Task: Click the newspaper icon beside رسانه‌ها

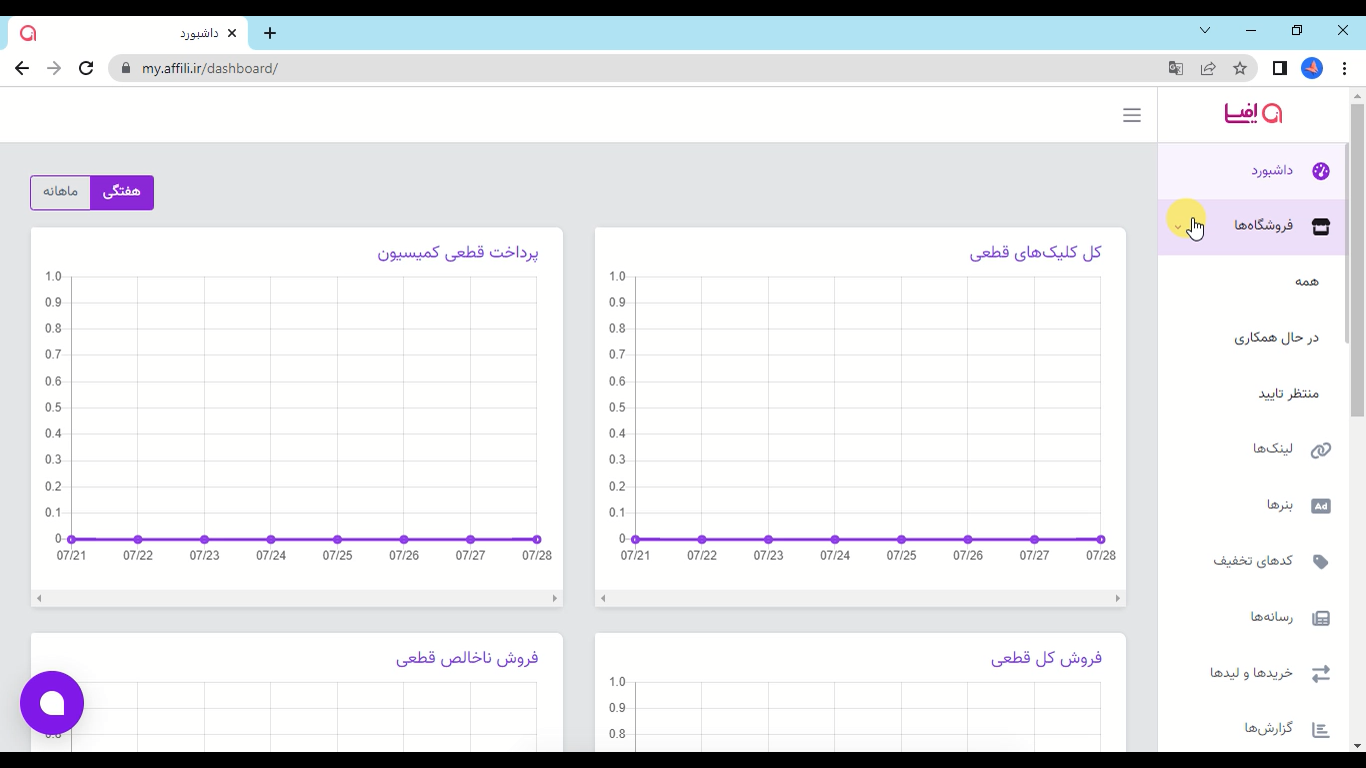Action: [1320, 618]
